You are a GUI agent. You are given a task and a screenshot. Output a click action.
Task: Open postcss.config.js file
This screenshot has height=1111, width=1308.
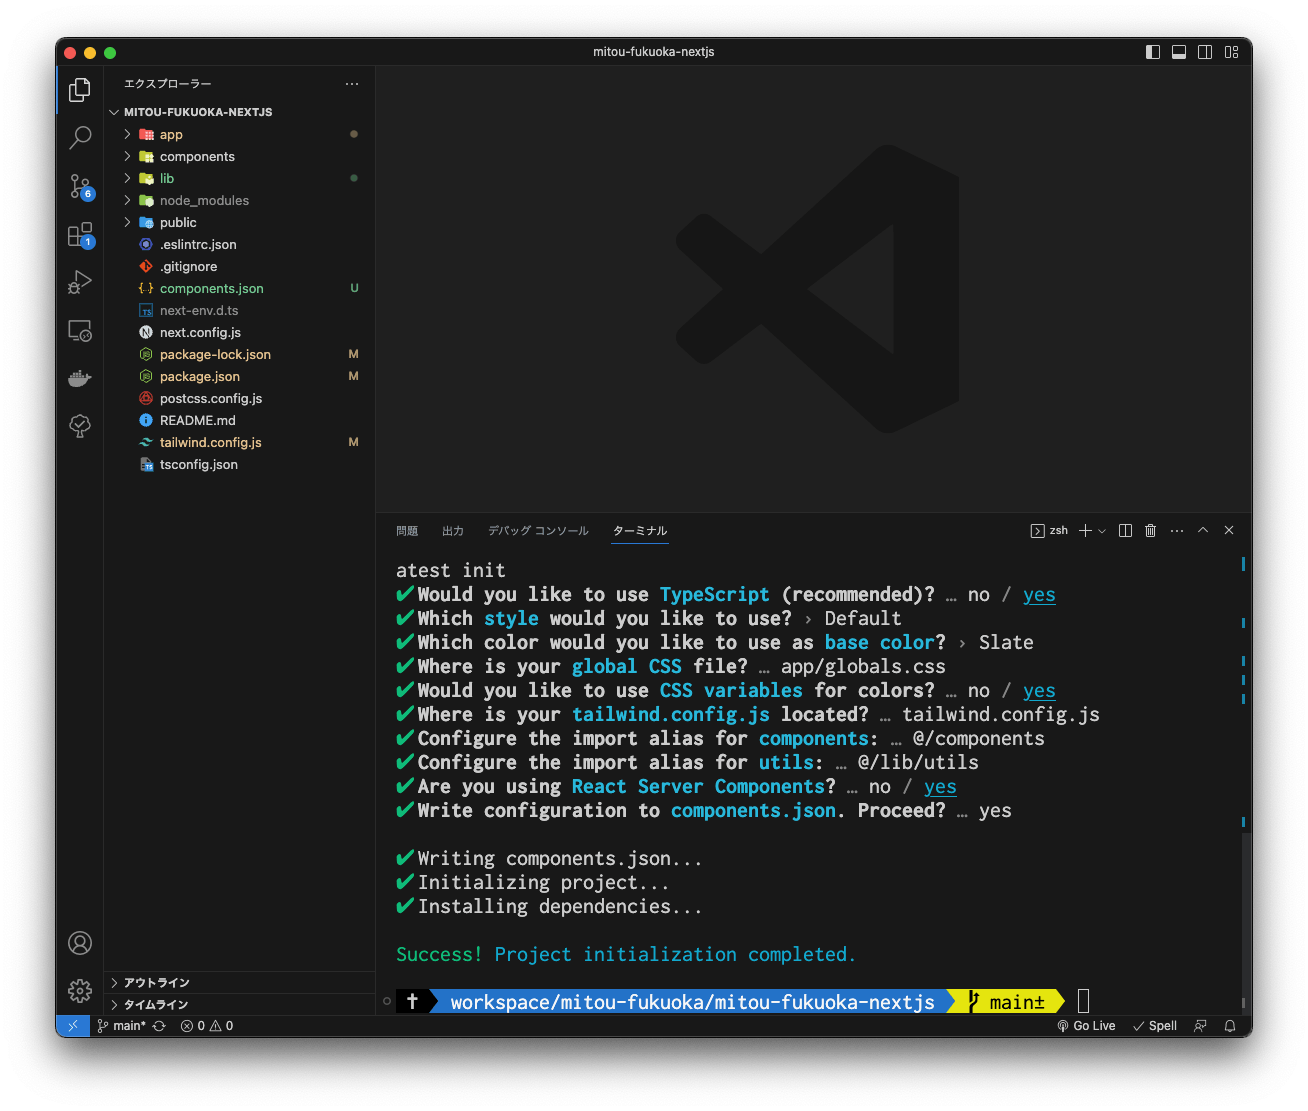240,399
